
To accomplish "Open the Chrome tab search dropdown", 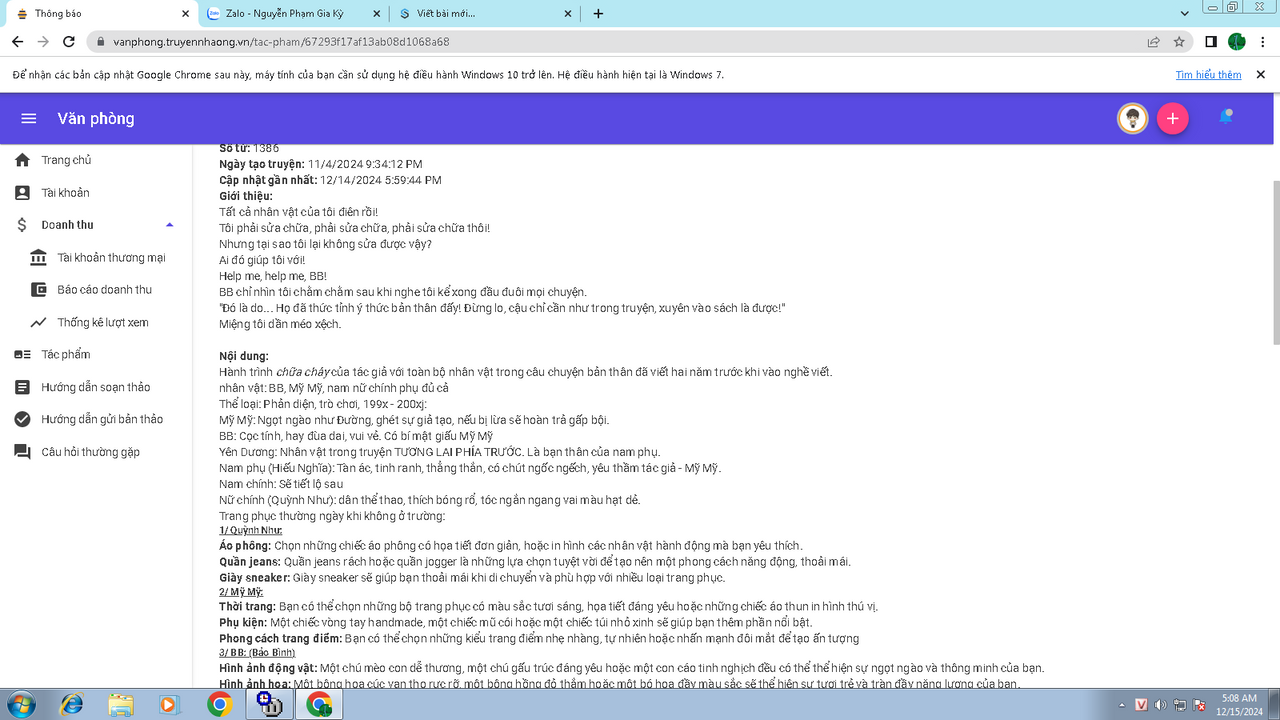I will 1184,13.
